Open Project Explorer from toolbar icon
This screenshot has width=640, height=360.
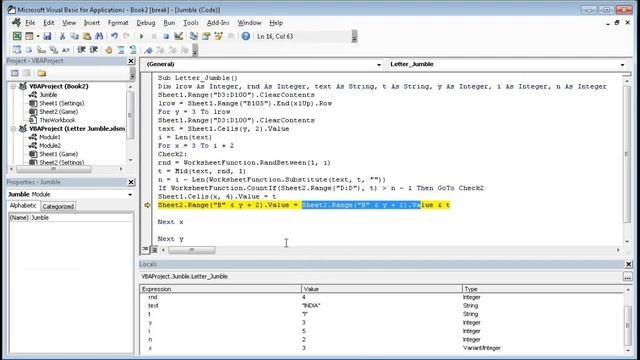point(194,36)
